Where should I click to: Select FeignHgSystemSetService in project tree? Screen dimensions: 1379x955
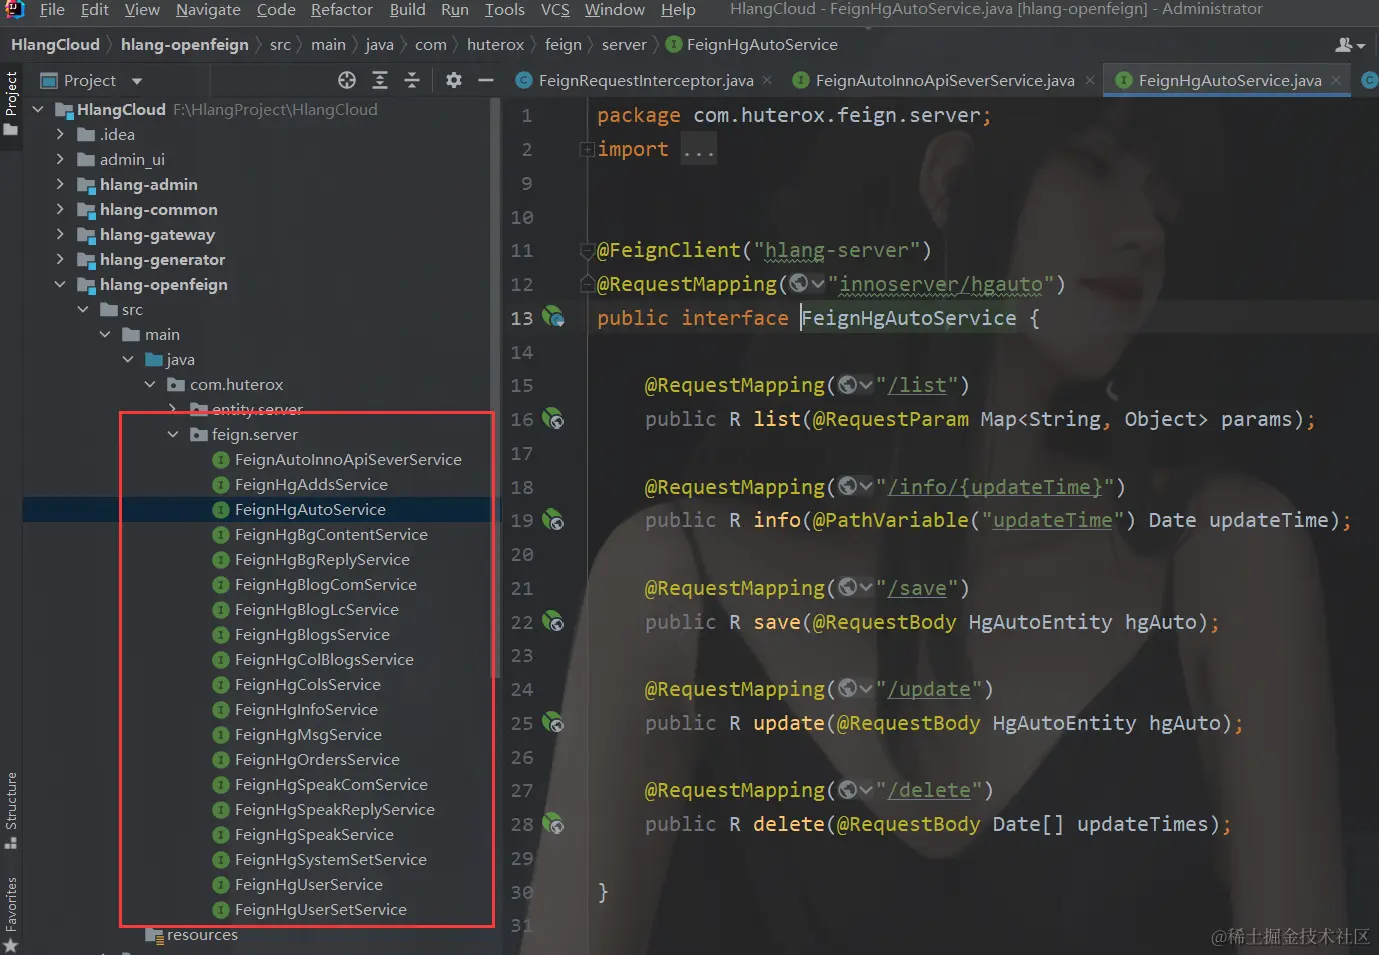tap(330, 859)
